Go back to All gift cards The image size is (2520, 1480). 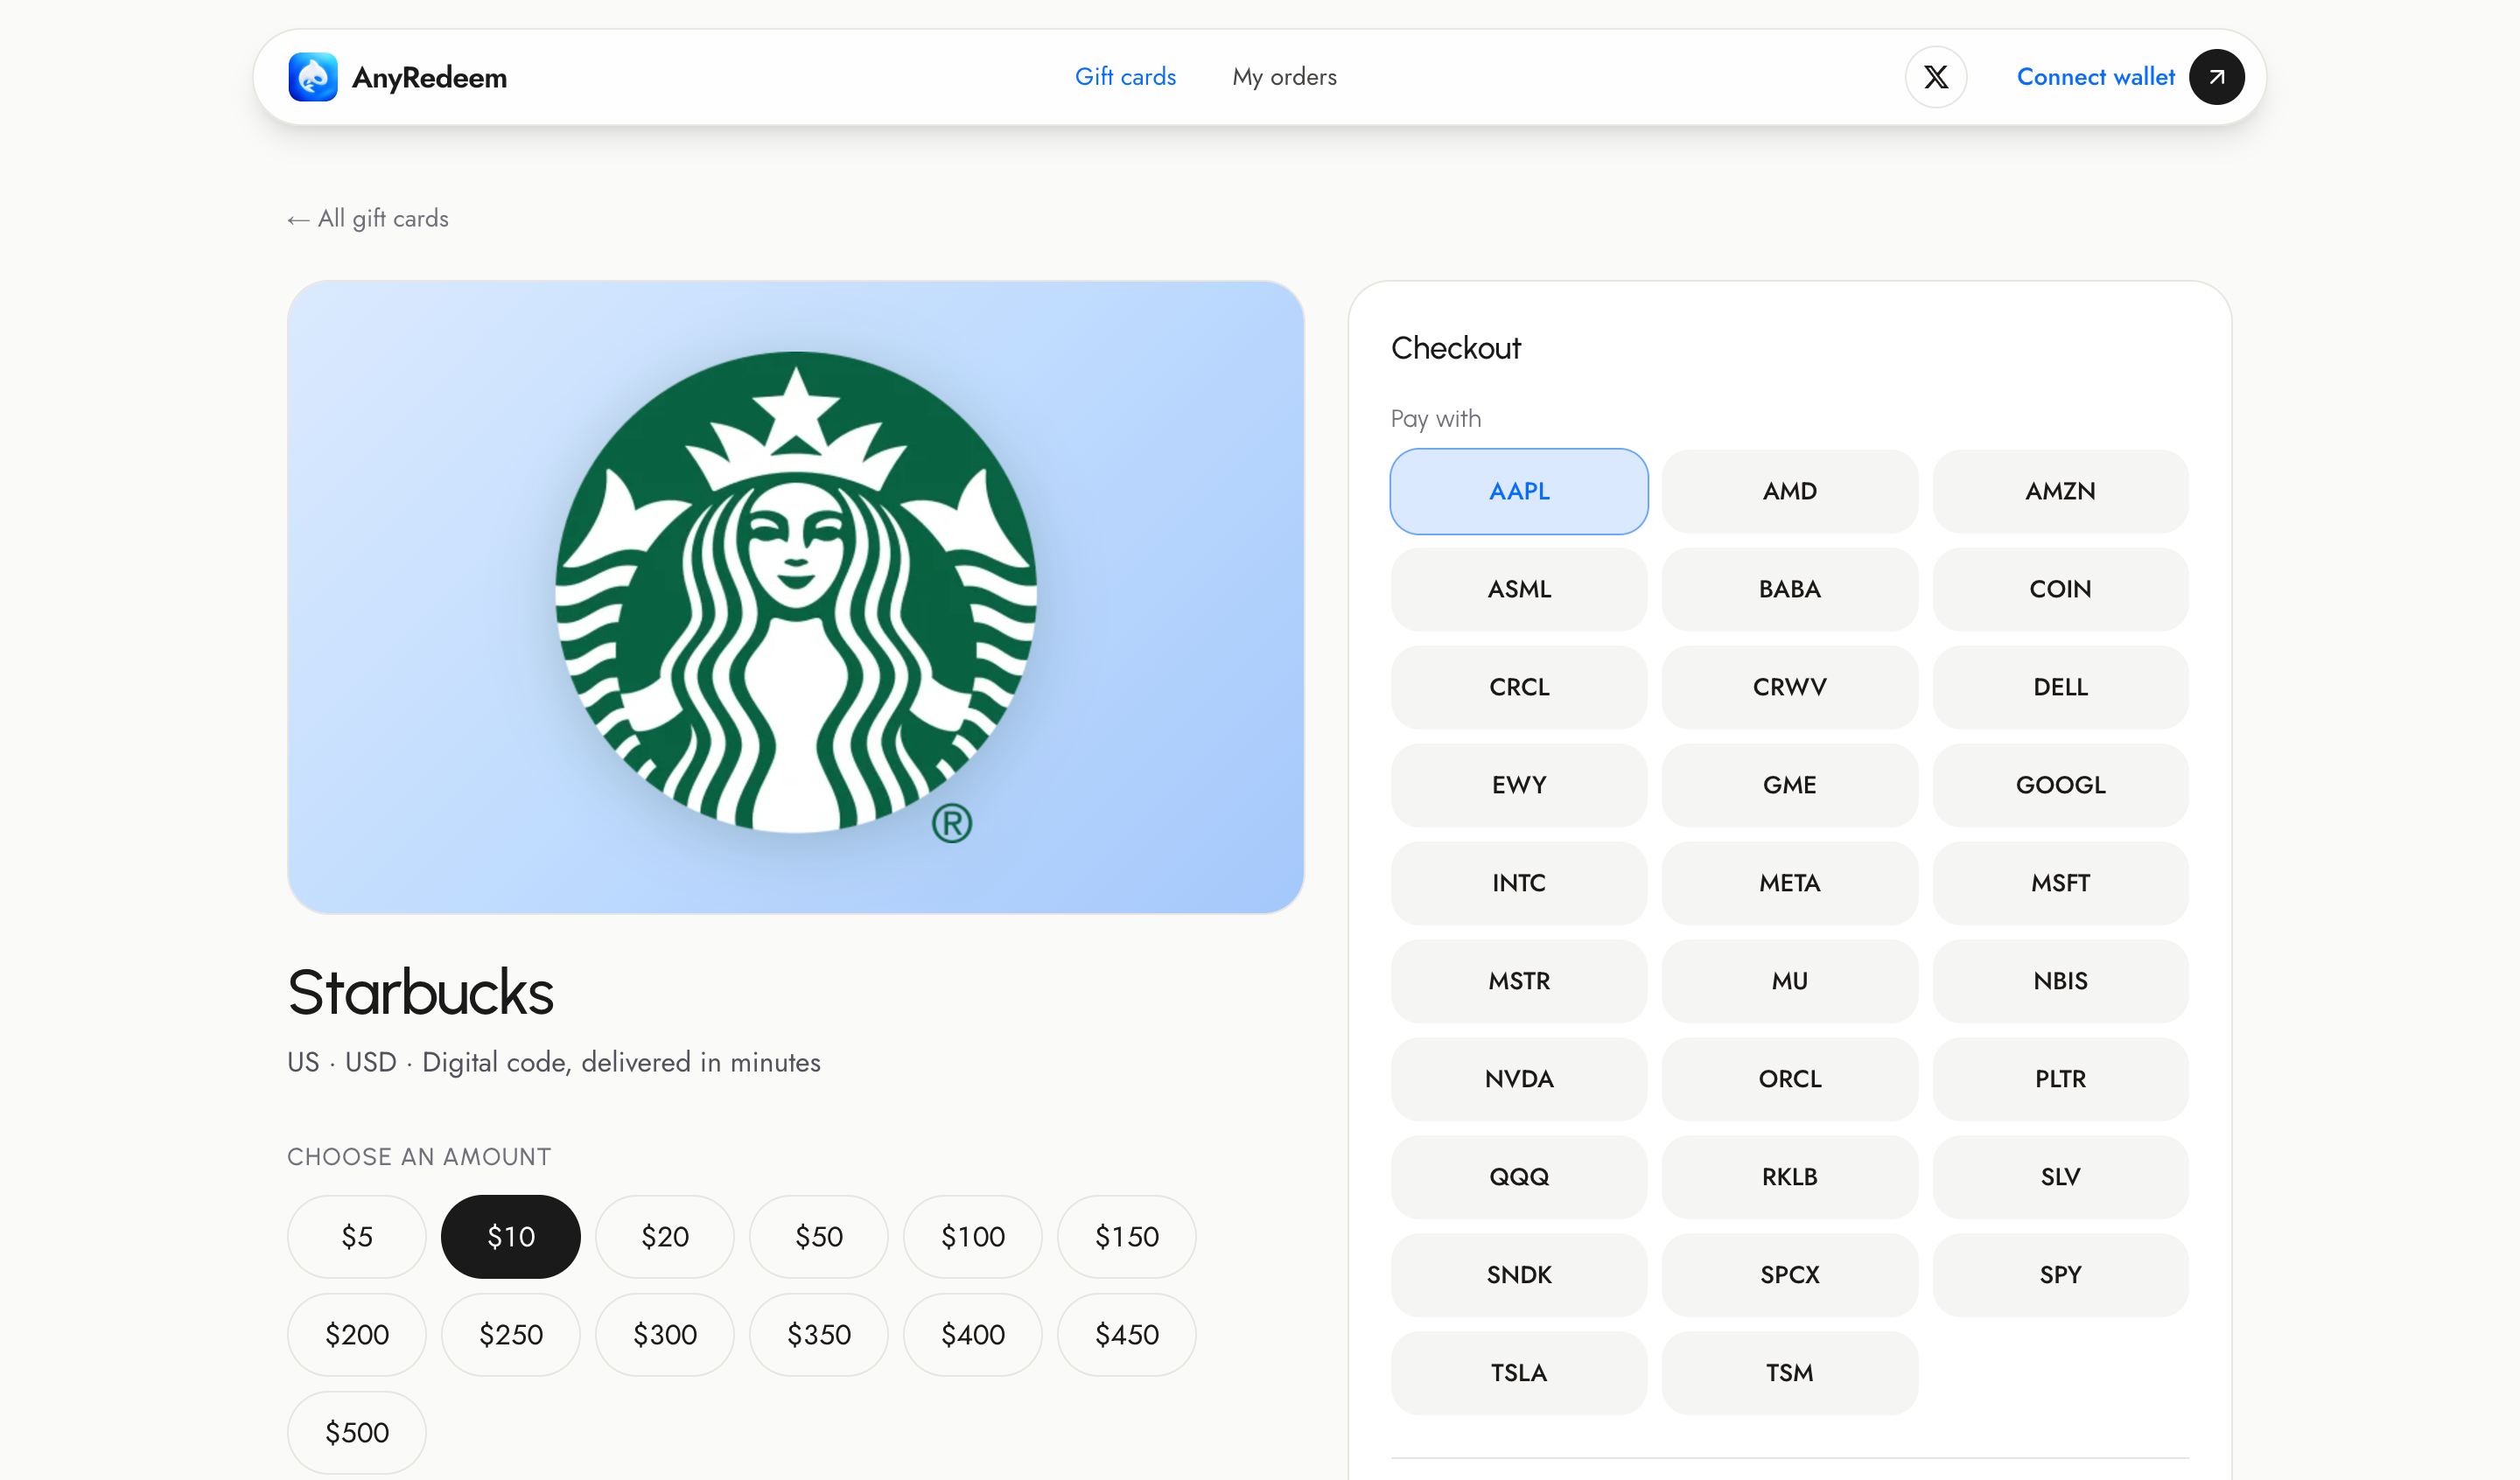point(368,219)
